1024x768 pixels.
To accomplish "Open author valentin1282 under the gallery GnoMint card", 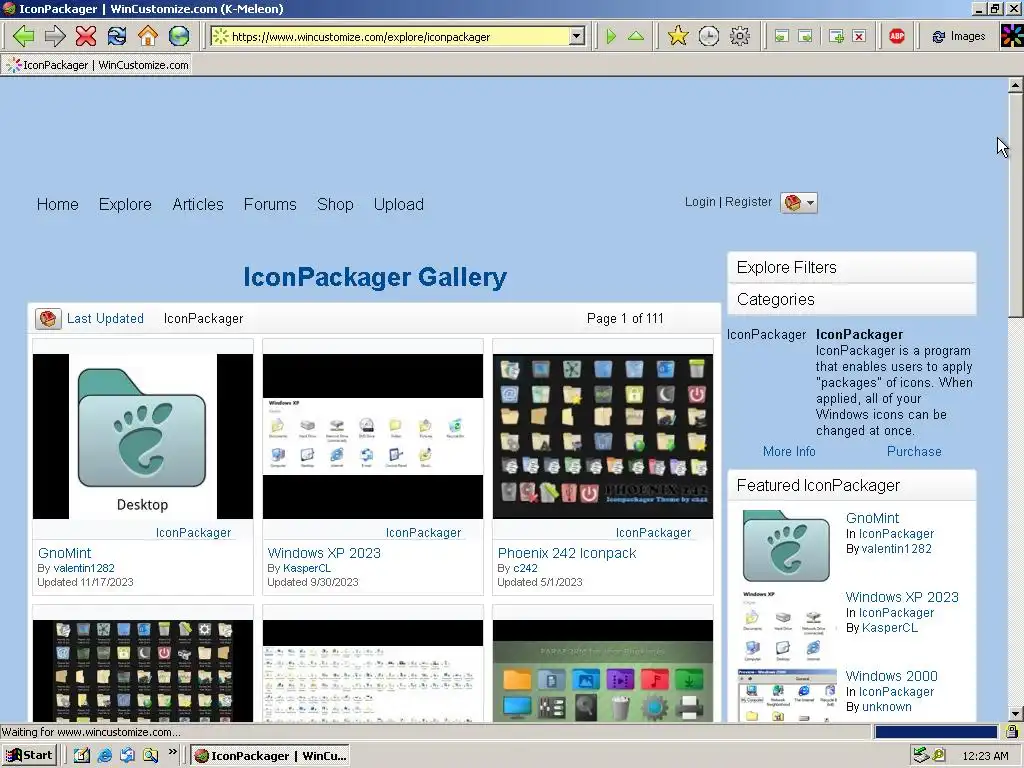I will pos(84,568).
